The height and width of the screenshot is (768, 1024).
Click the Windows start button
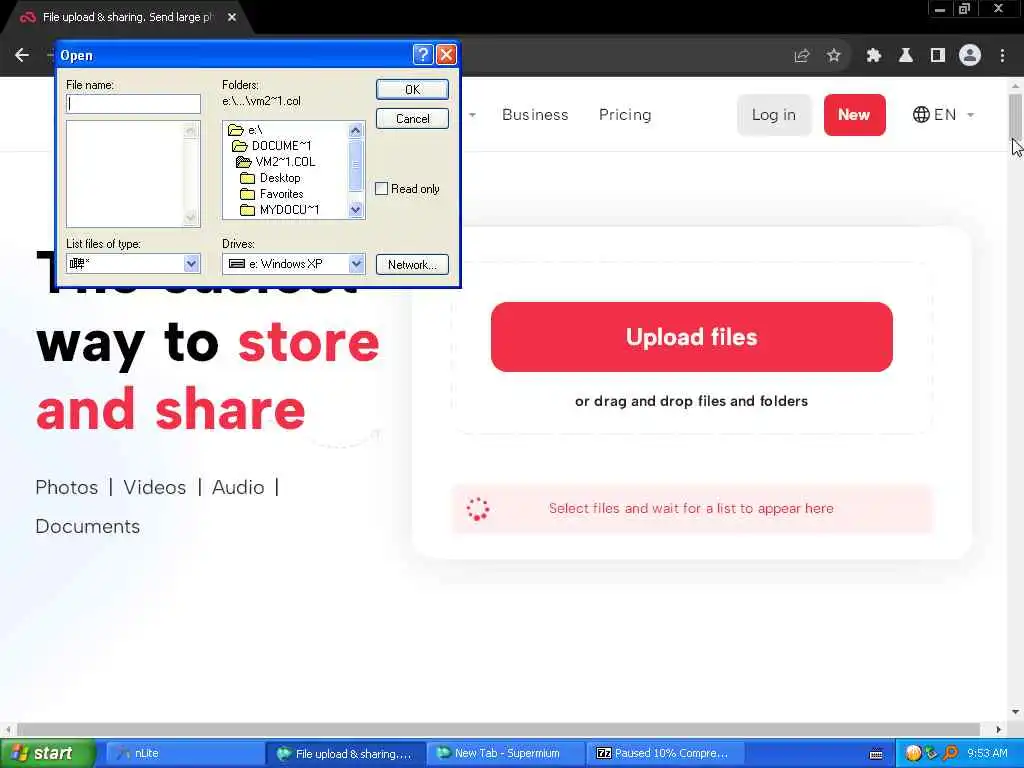tap(46, 754)
